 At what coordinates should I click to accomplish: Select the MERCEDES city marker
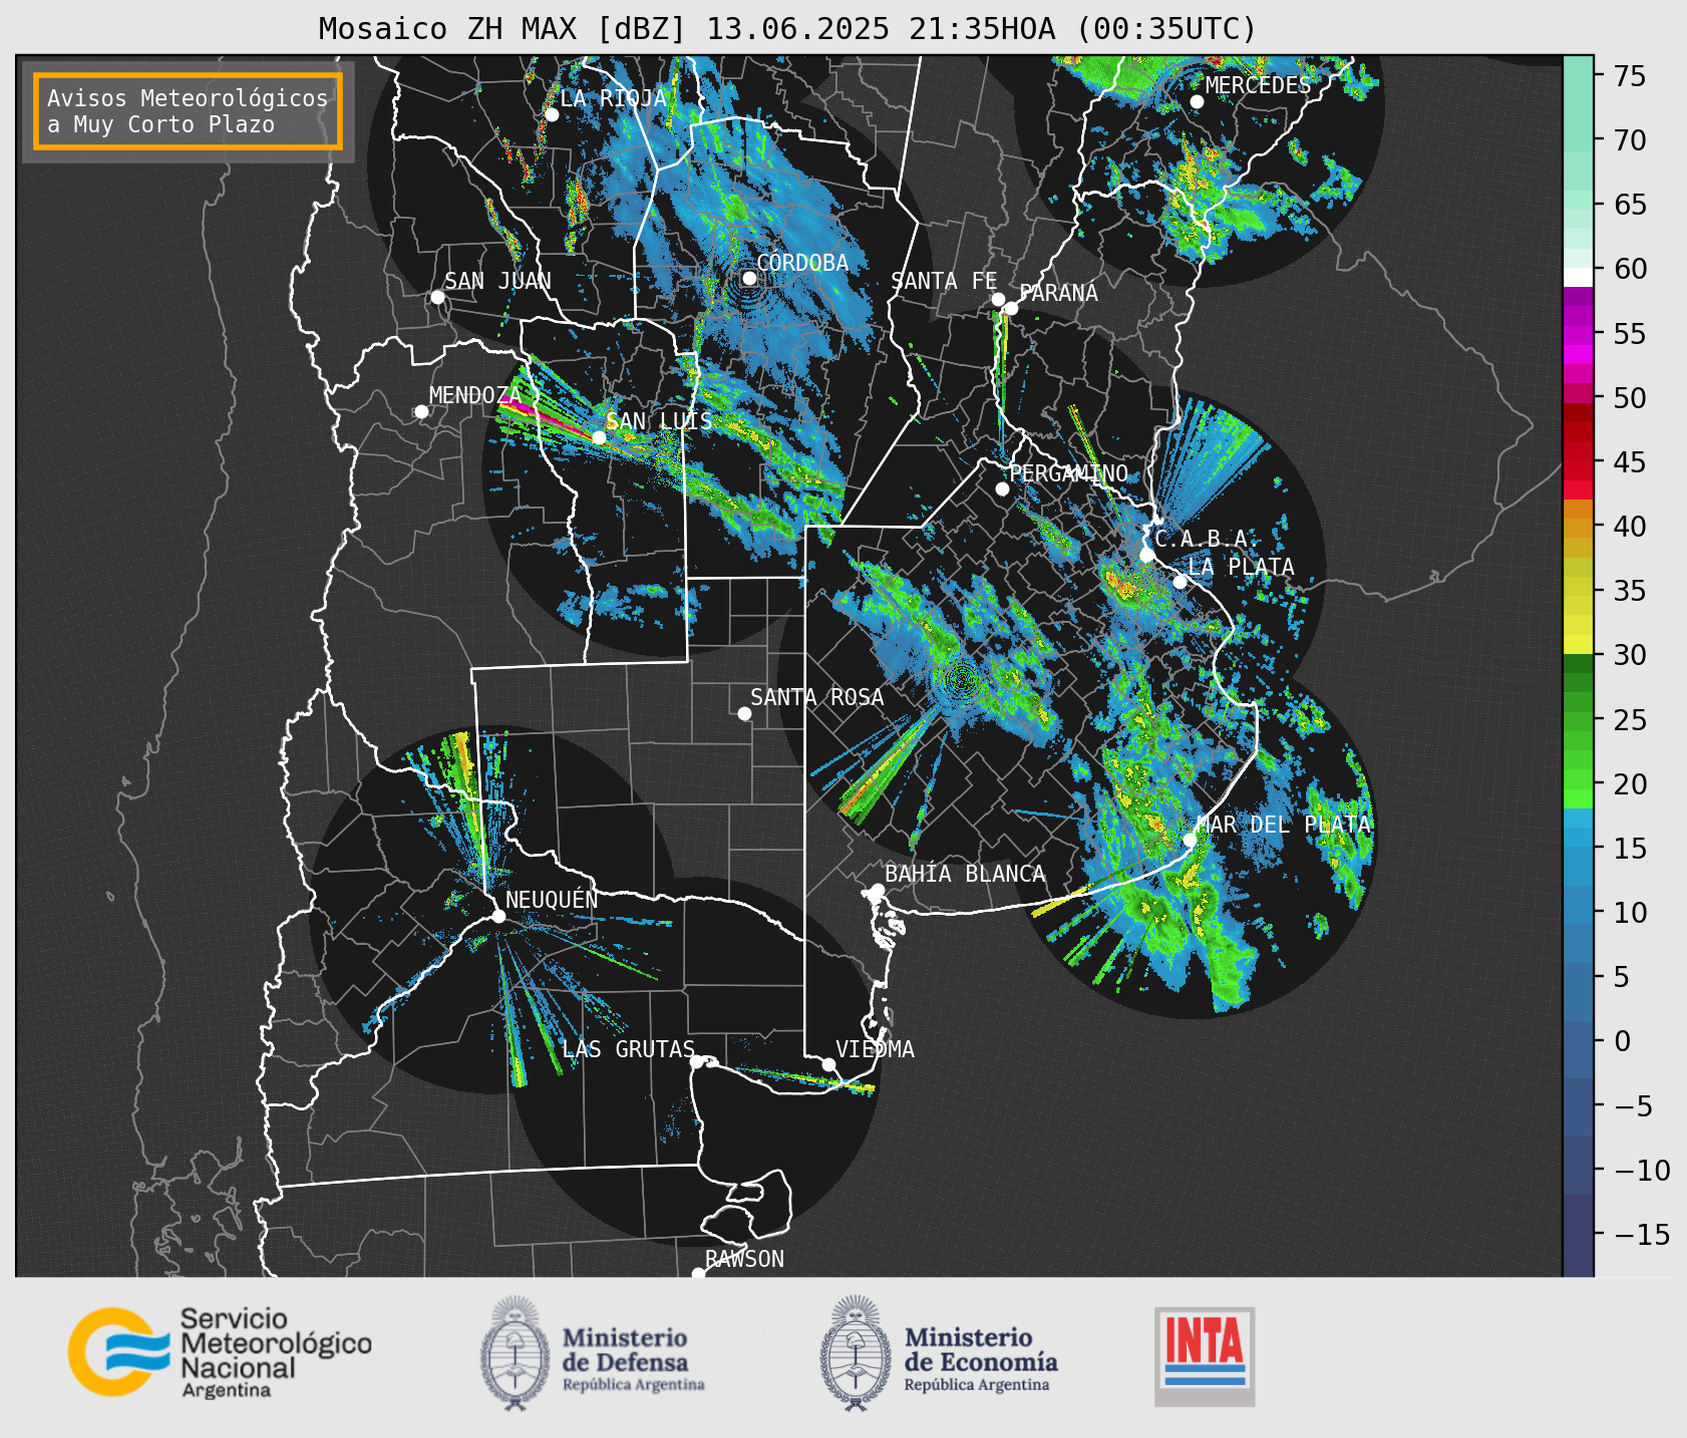tap(1196, 101)
